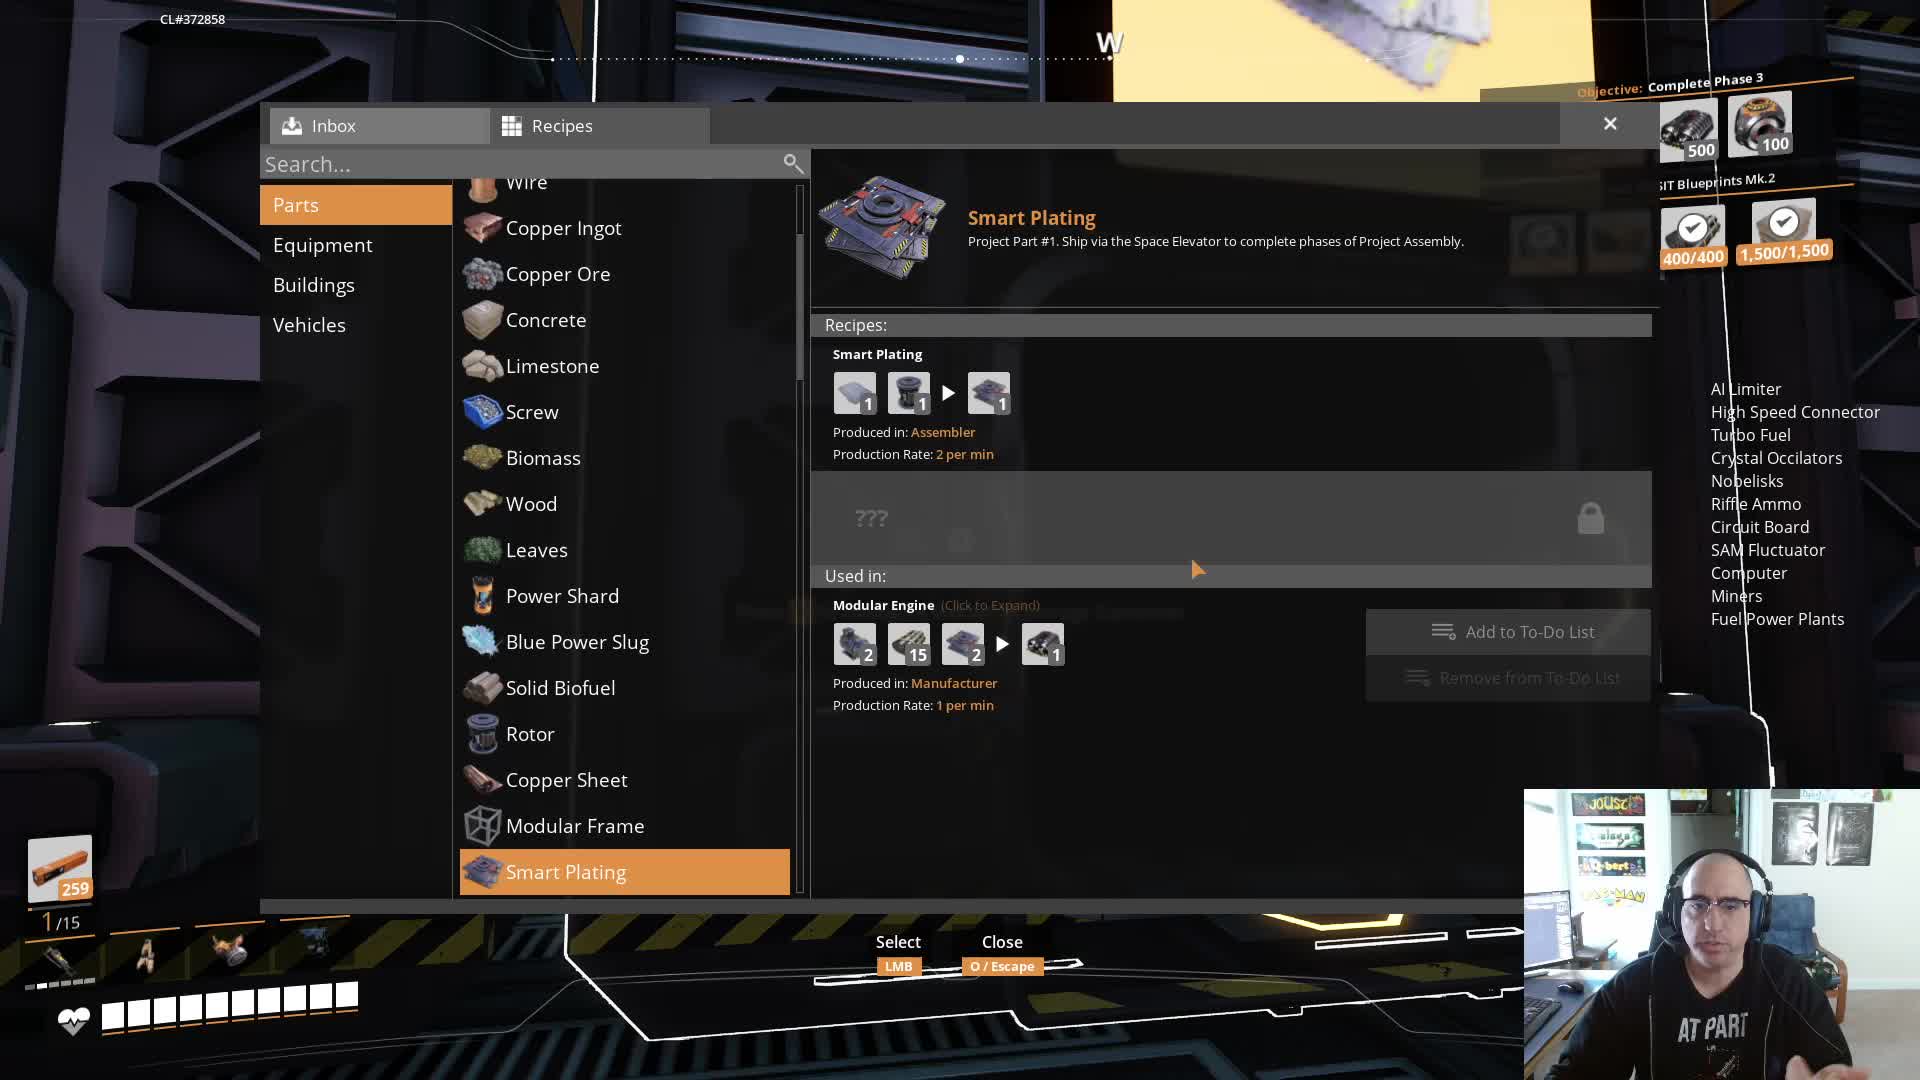
Task: Click the search magnifier icon
Action: coord(792,163)
